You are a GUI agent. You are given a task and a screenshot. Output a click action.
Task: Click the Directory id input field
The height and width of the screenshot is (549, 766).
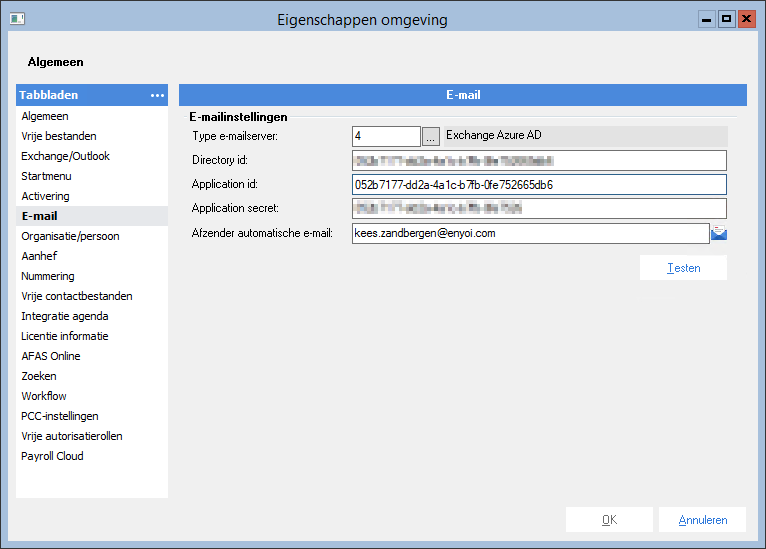pos(539,161)
